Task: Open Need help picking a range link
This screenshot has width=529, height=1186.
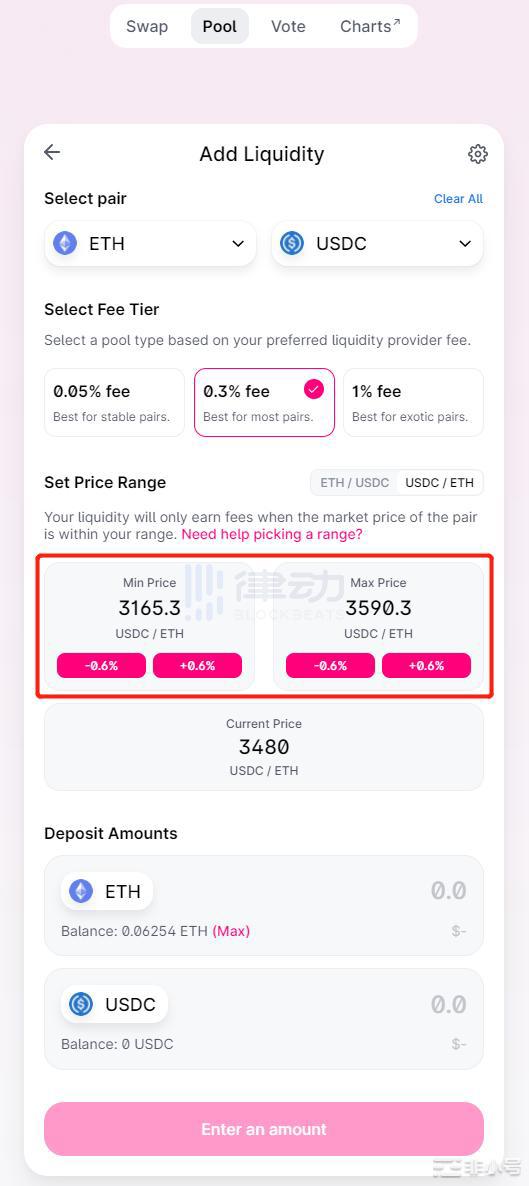Action: pyautogui.click(x=272, y=534)
